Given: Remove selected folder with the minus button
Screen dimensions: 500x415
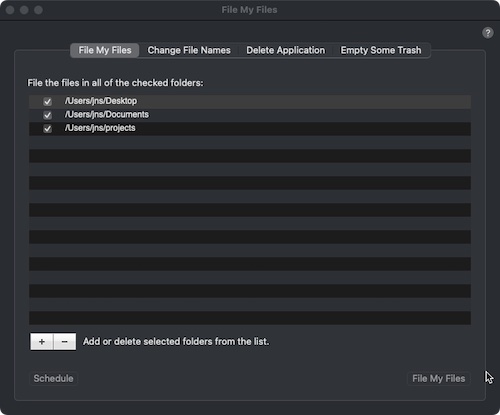Looking at the screenshot, I should (65, 342).
